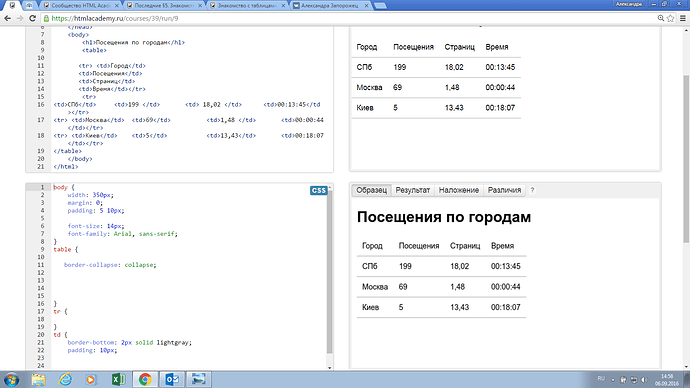Click the CSS editor vertical scrollbar
690x388 pixels.
tap(330, 273)
